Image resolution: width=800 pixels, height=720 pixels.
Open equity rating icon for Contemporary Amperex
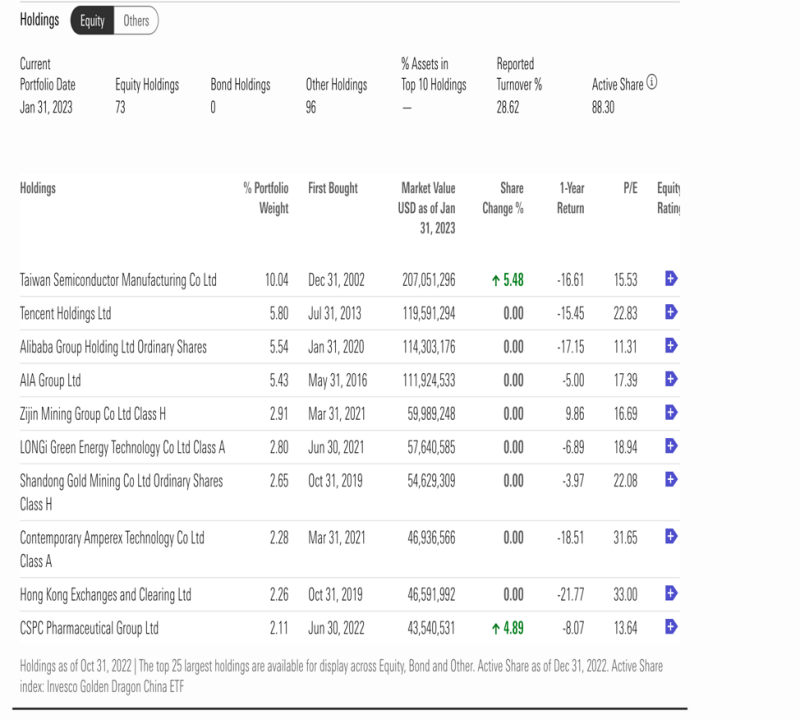click(671, 536)
